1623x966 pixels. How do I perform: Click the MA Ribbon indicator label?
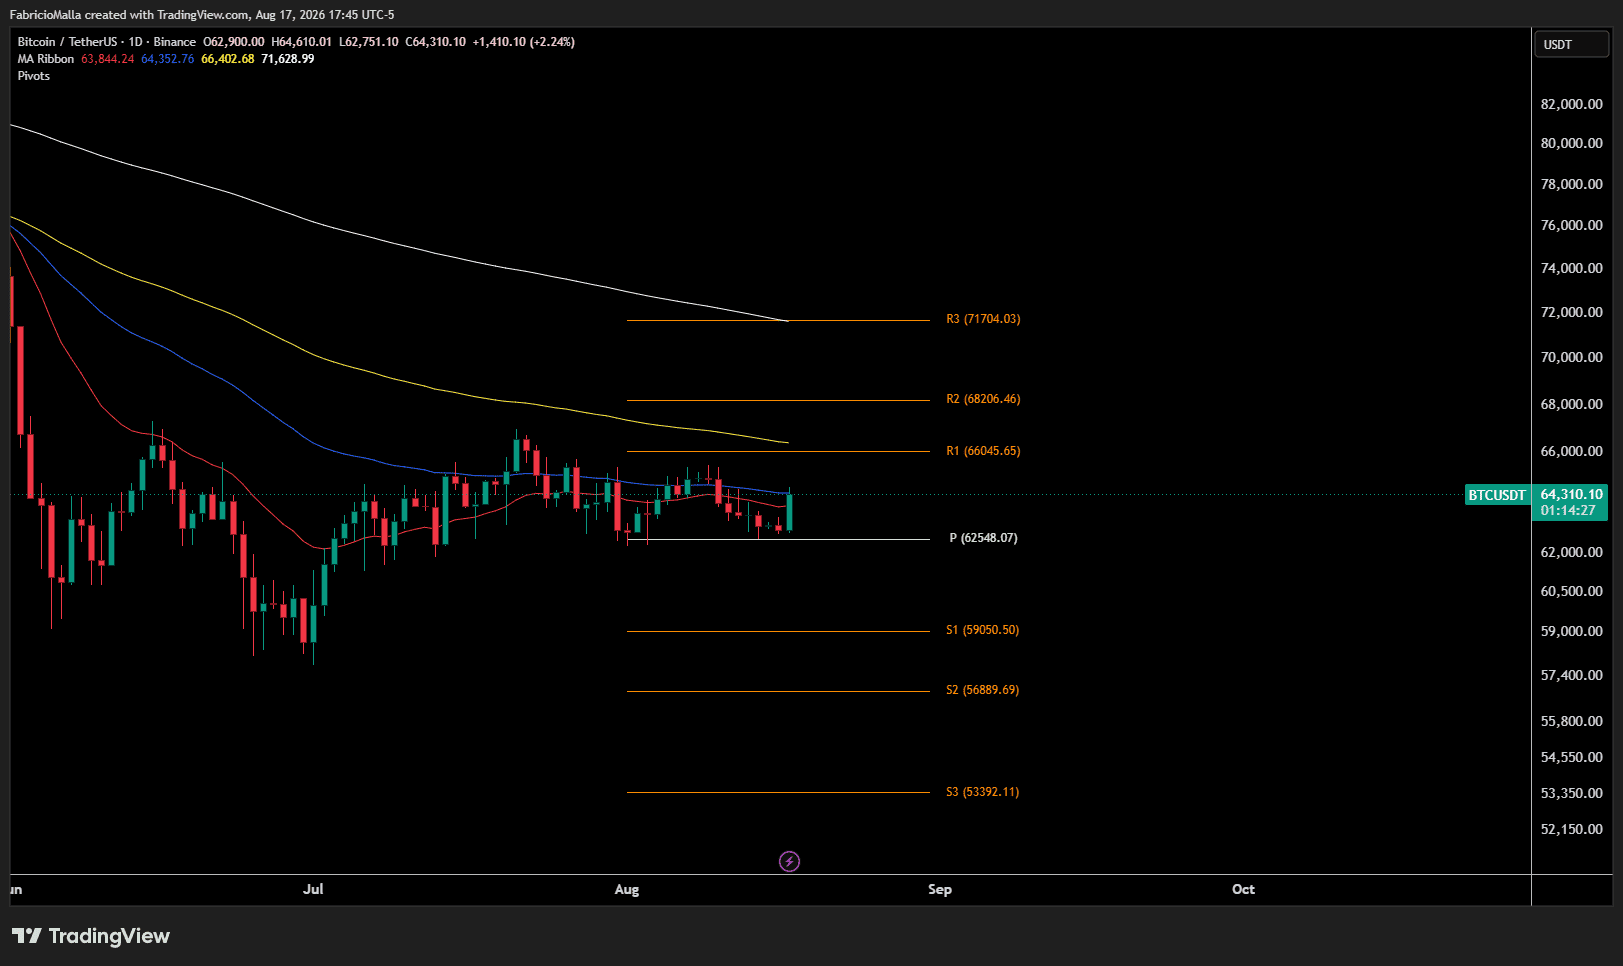[46, 59]
